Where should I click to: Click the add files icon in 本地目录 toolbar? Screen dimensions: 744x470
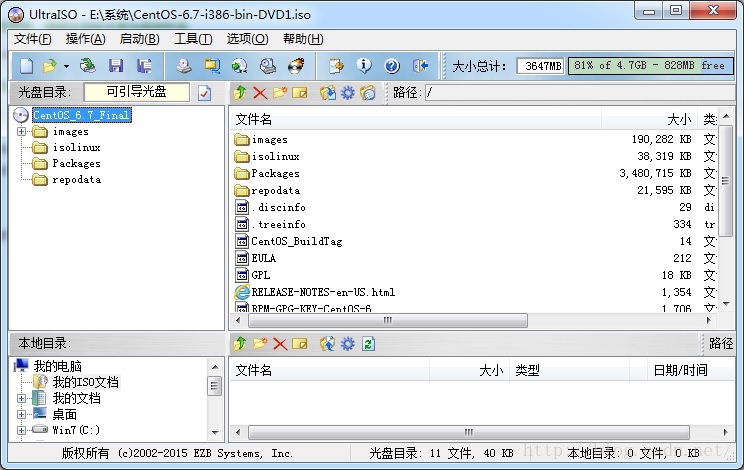tap(327, 343)
